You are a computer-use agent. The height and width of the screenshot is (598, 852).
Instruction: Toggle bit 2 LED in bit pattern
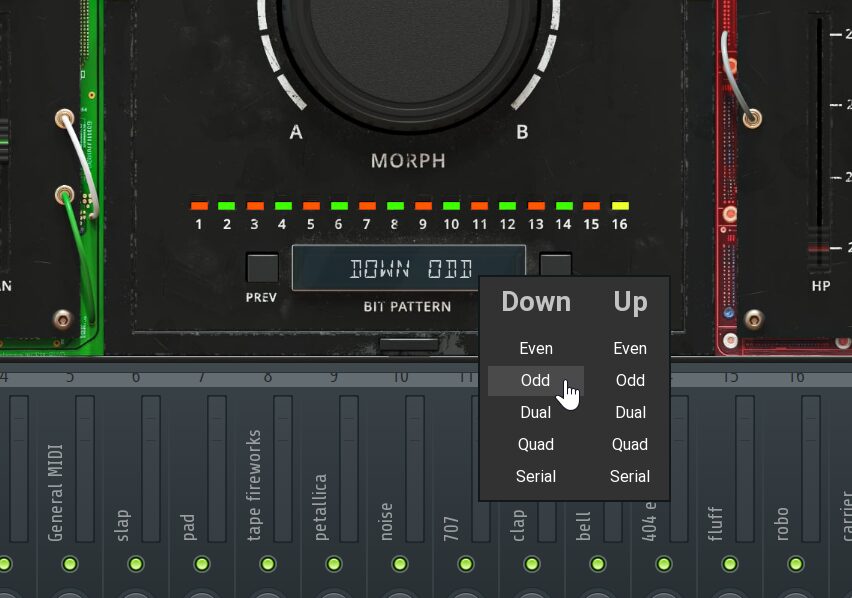coord(227,206)
